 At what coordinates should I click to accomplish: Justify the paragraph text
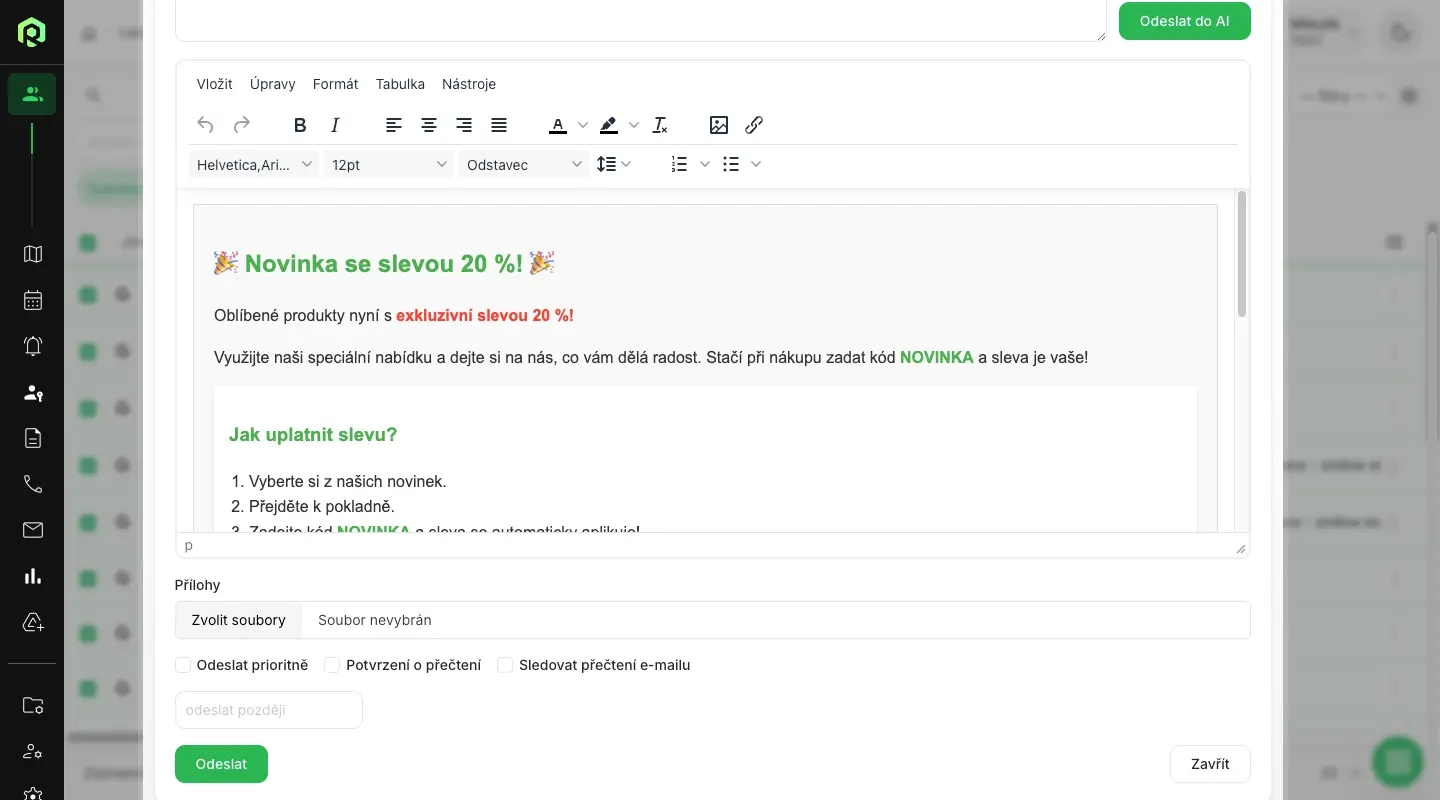[499, 125]
